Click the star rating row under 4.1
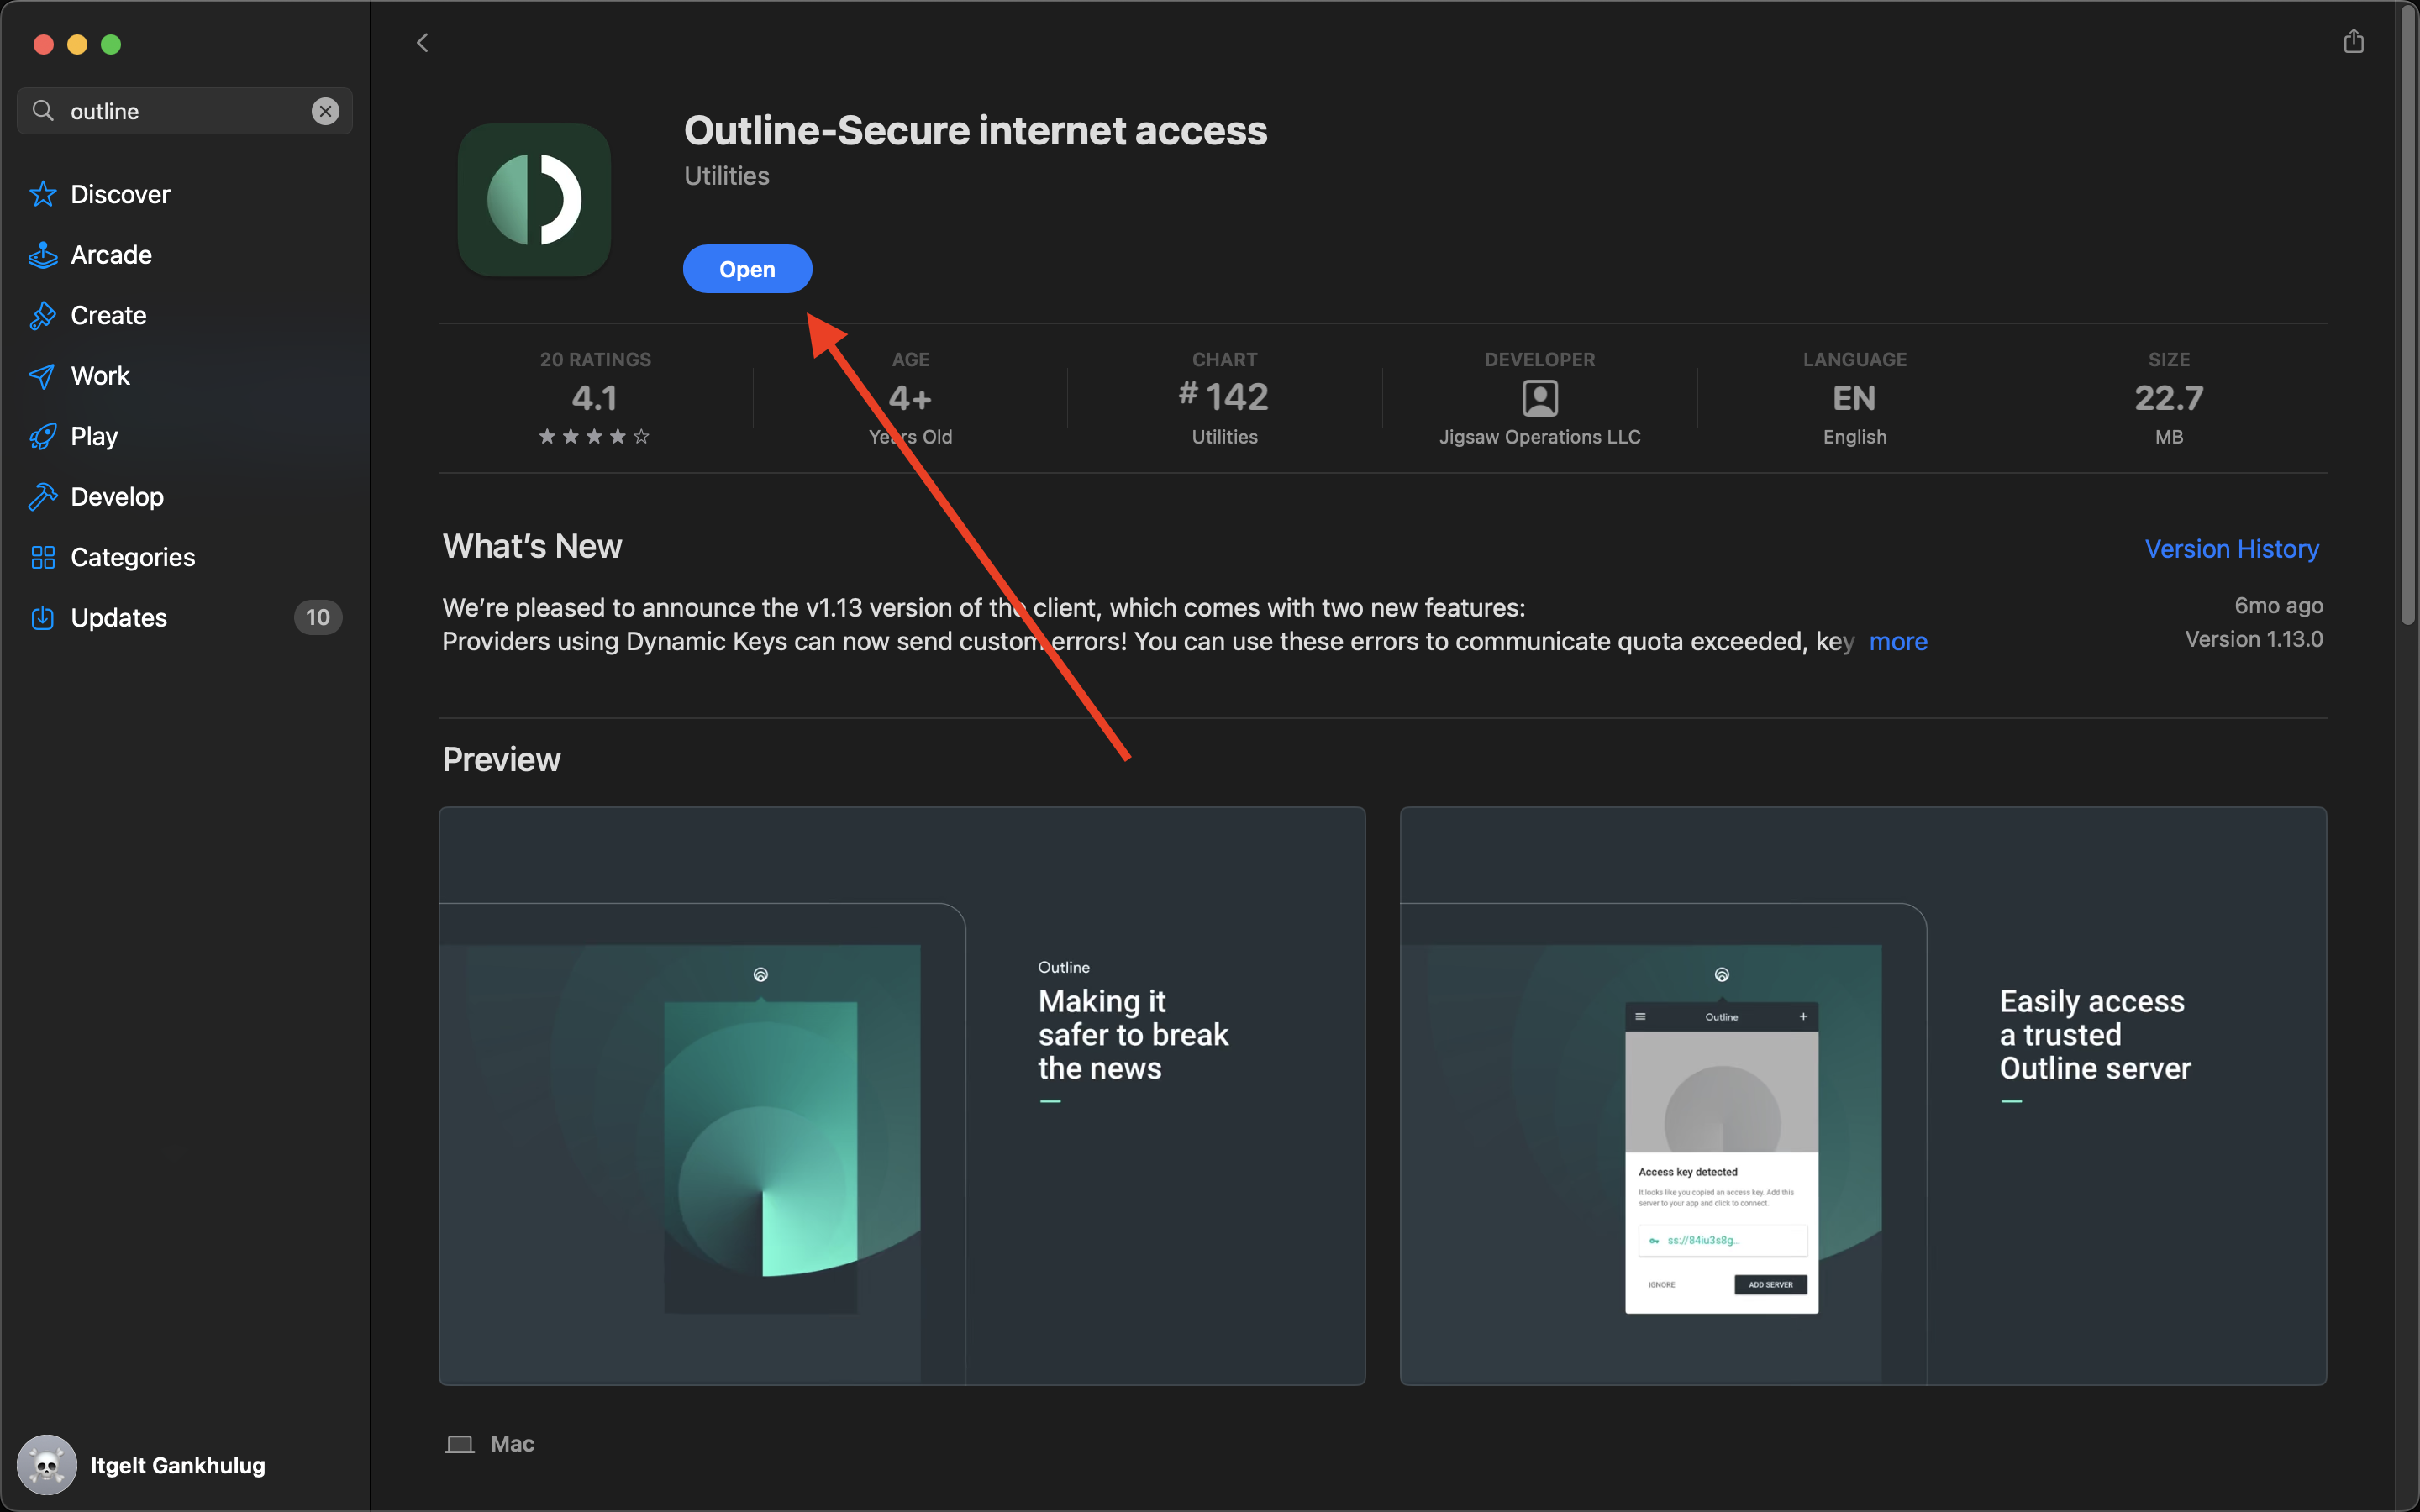Screen dimensions: 2420x1512 (x=594, y=436)
